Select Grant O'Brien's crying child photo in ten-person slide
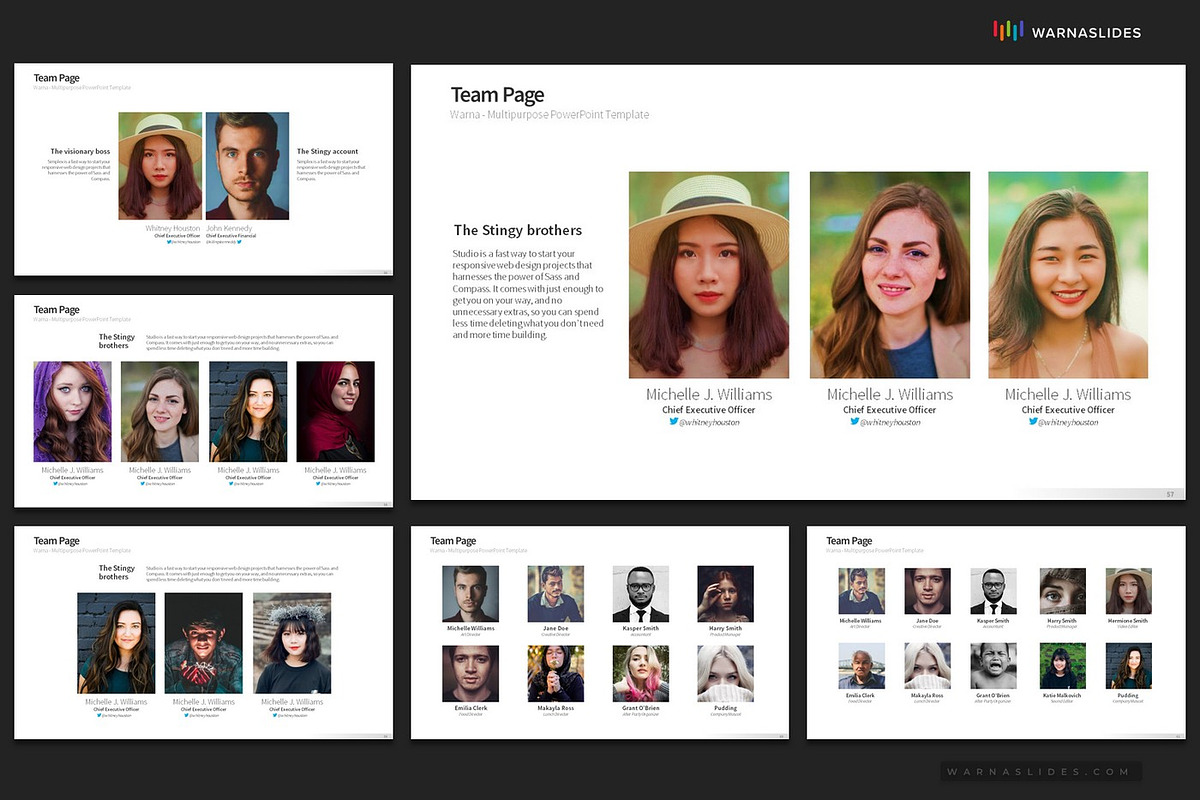 tap(993, 666)
